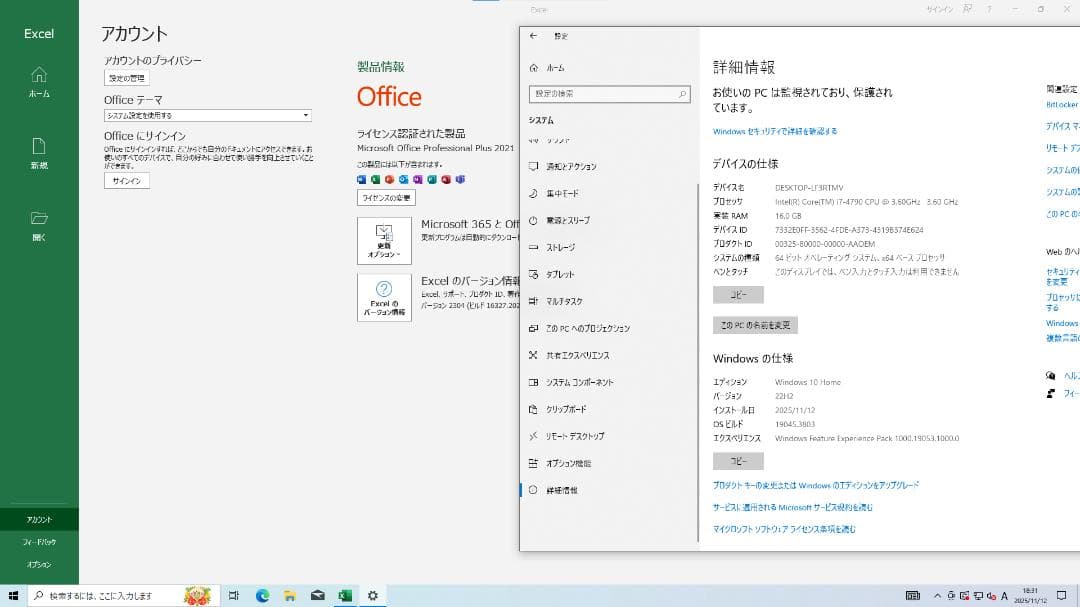Click the PowerPoint icon under ライセンス認証された製品
The height and width of the screenshot is (607, 1080).
click(x=389, y=179)
